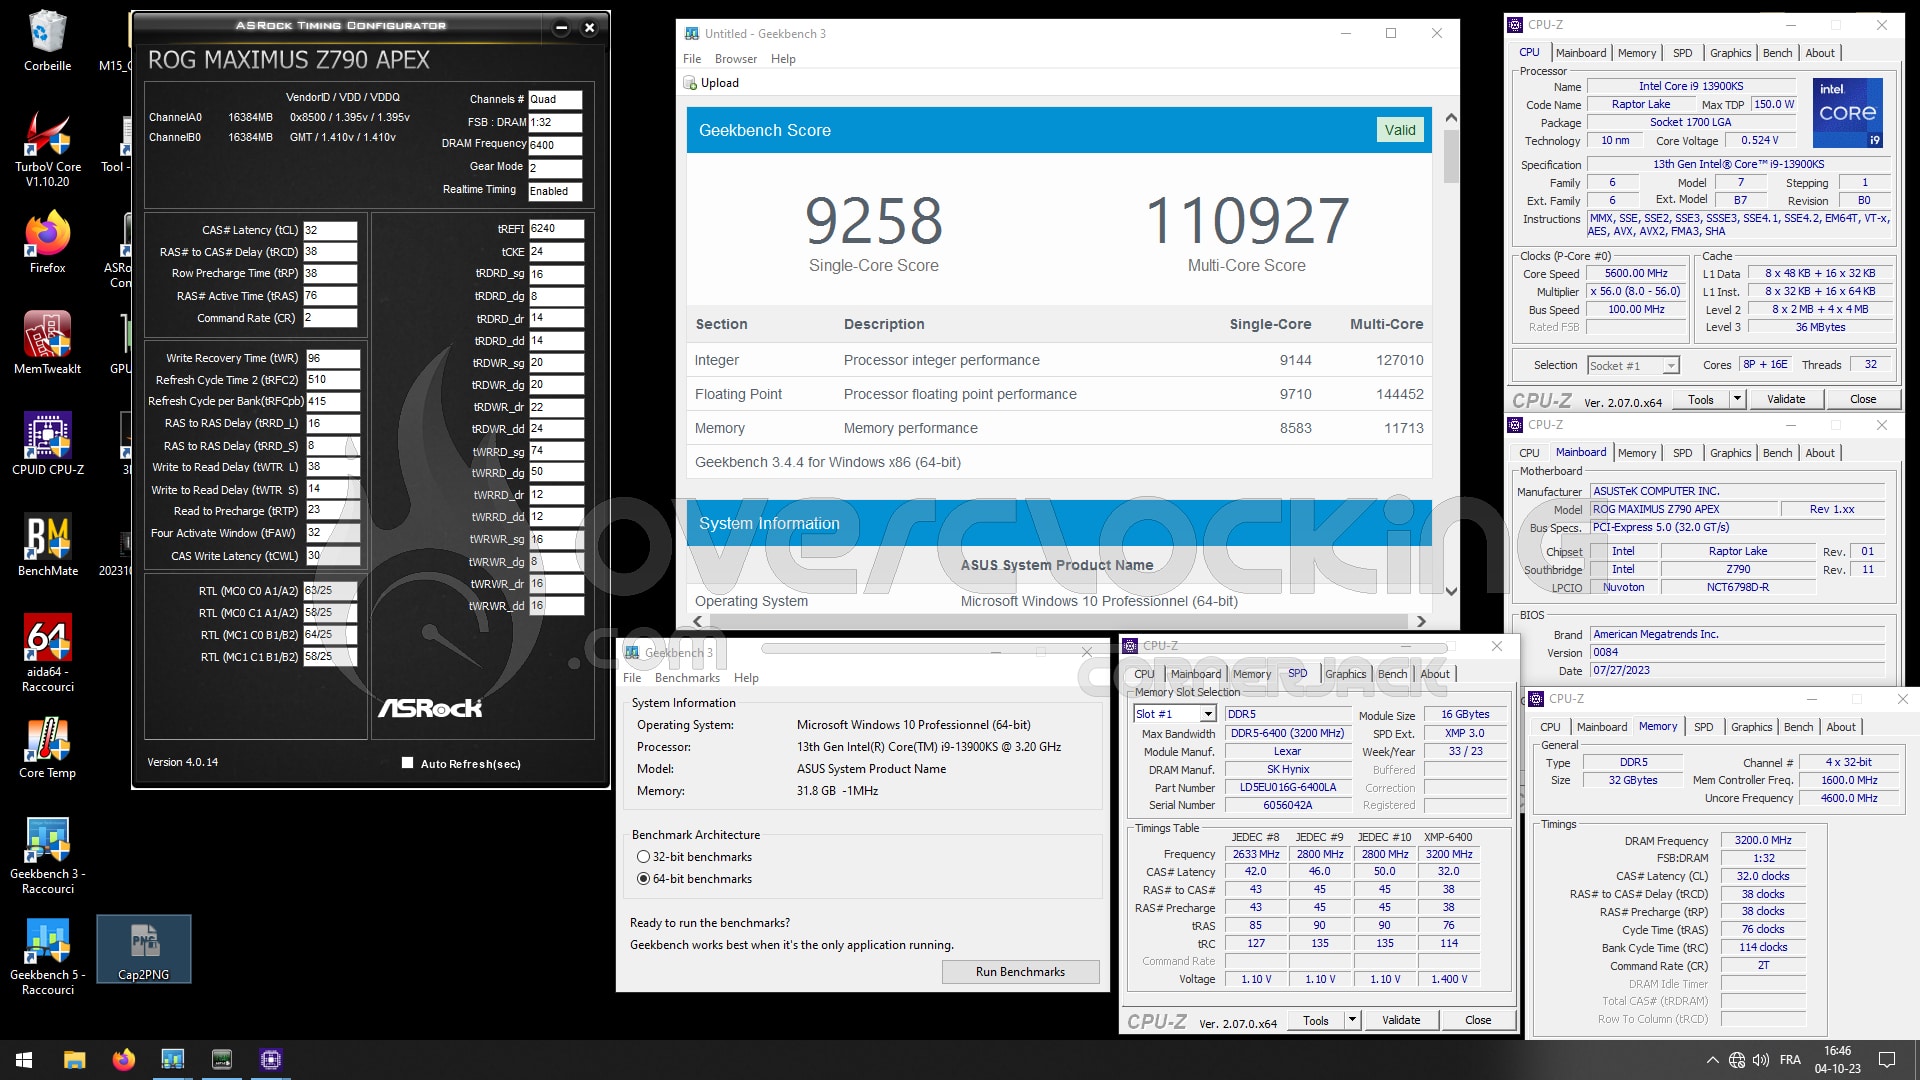Open the TurboV Core desktop shortcut
Viewport: 1920px width, 1080px height.
(x=47, y=148)
